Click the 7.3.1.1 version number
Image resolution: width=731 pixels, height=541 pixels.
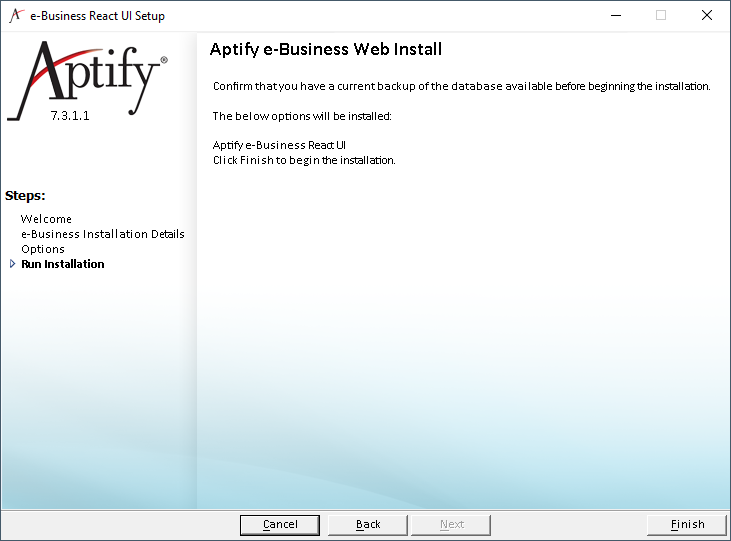coord(70,116)
